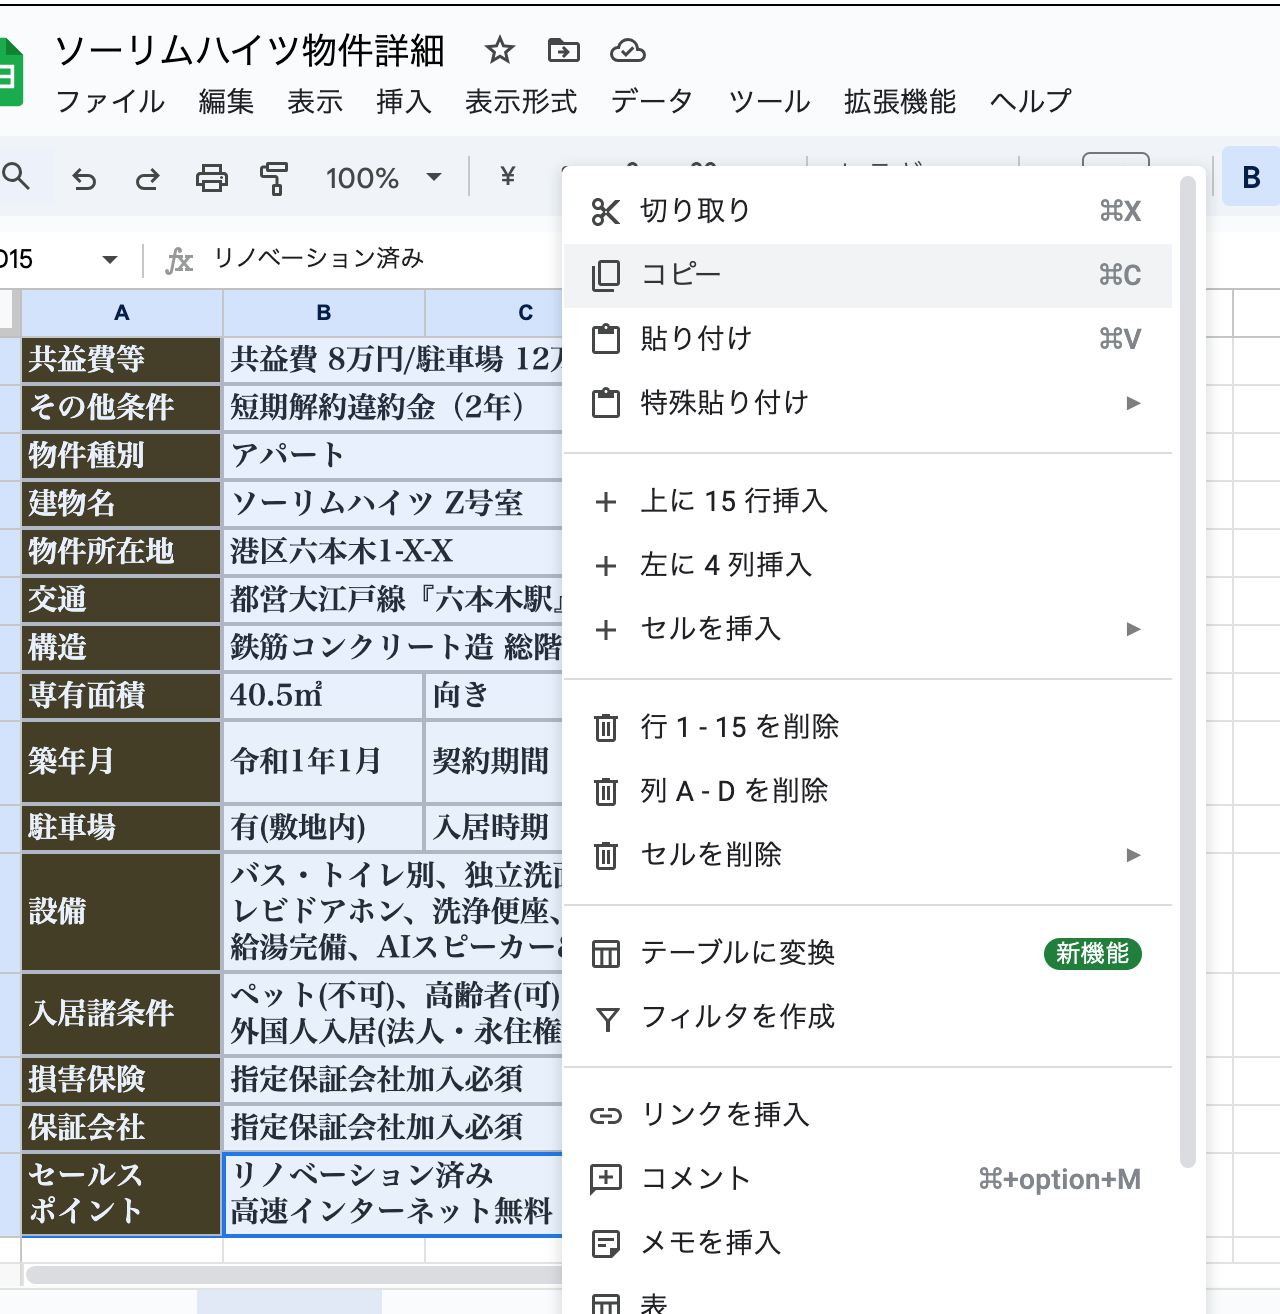The width and height of the screenshot is (1280, 1314).
Task: Click the undo arrow in toolbar
Action: 84,179
